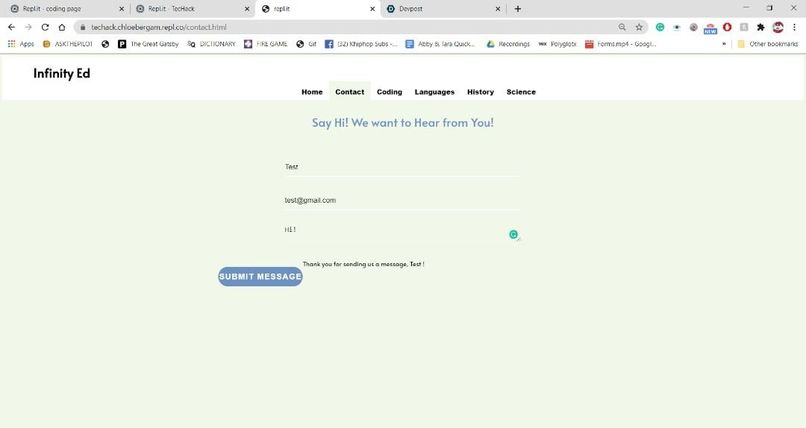Open the Polyglots bookmark
This screenshot has width=806, height=428.
click(557, 44)
